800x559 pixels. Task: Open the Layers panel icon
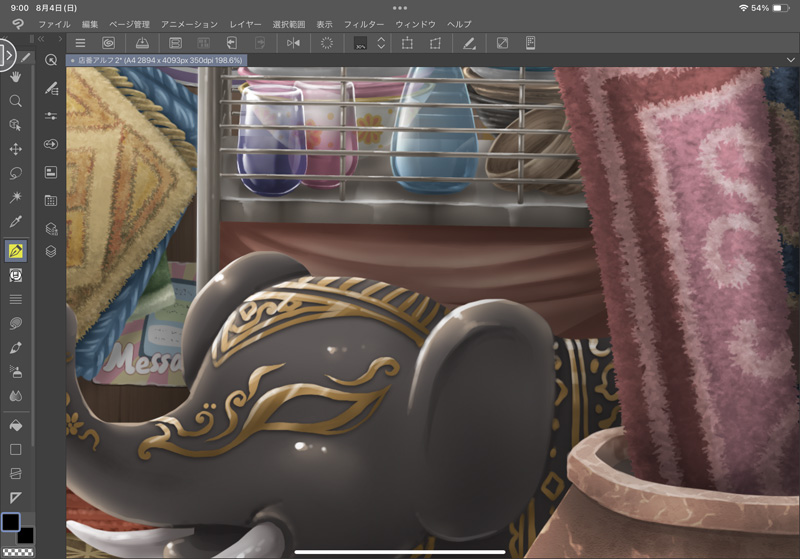(x=51, y=252)
